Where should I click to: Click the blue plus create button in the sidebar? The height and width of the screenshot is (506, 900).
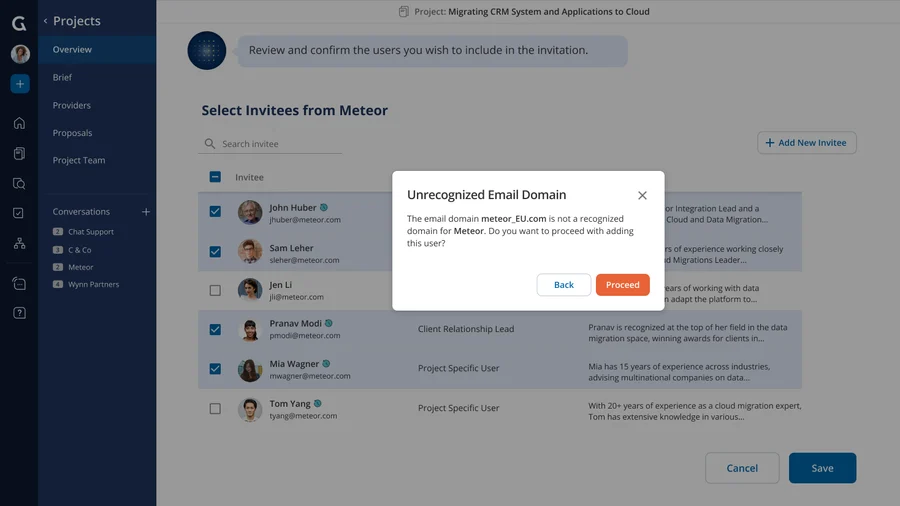20,84
